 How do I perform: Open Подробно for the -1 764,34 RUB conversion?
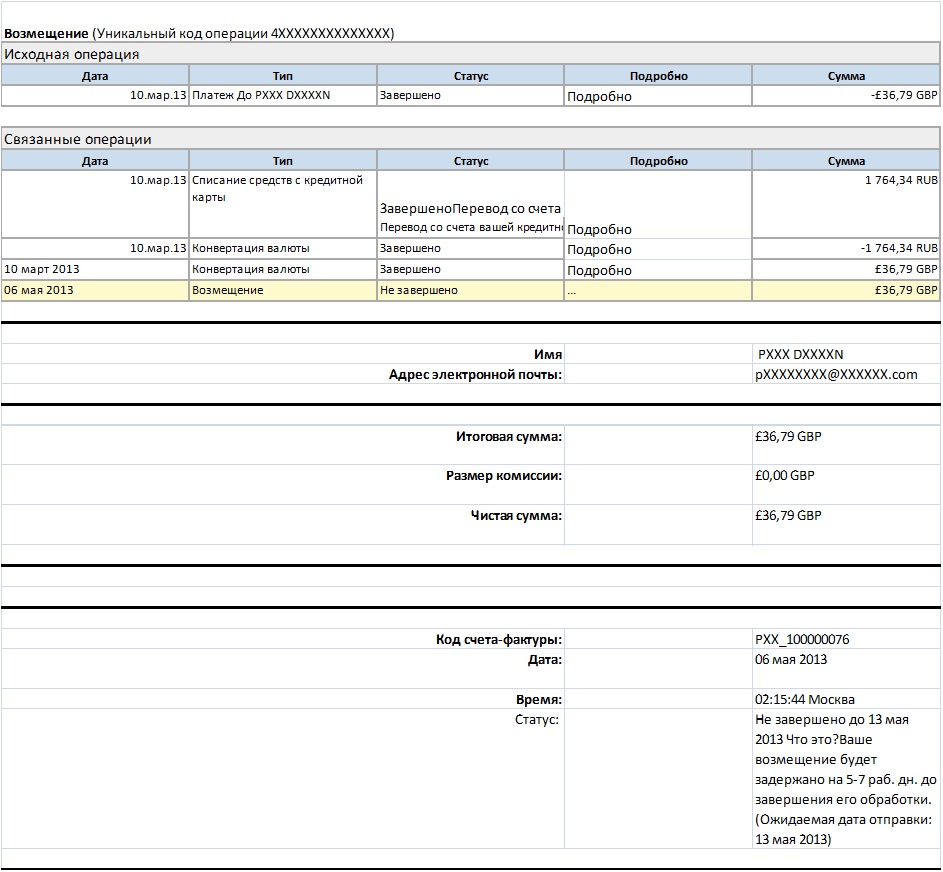click(x=600, y=249)
